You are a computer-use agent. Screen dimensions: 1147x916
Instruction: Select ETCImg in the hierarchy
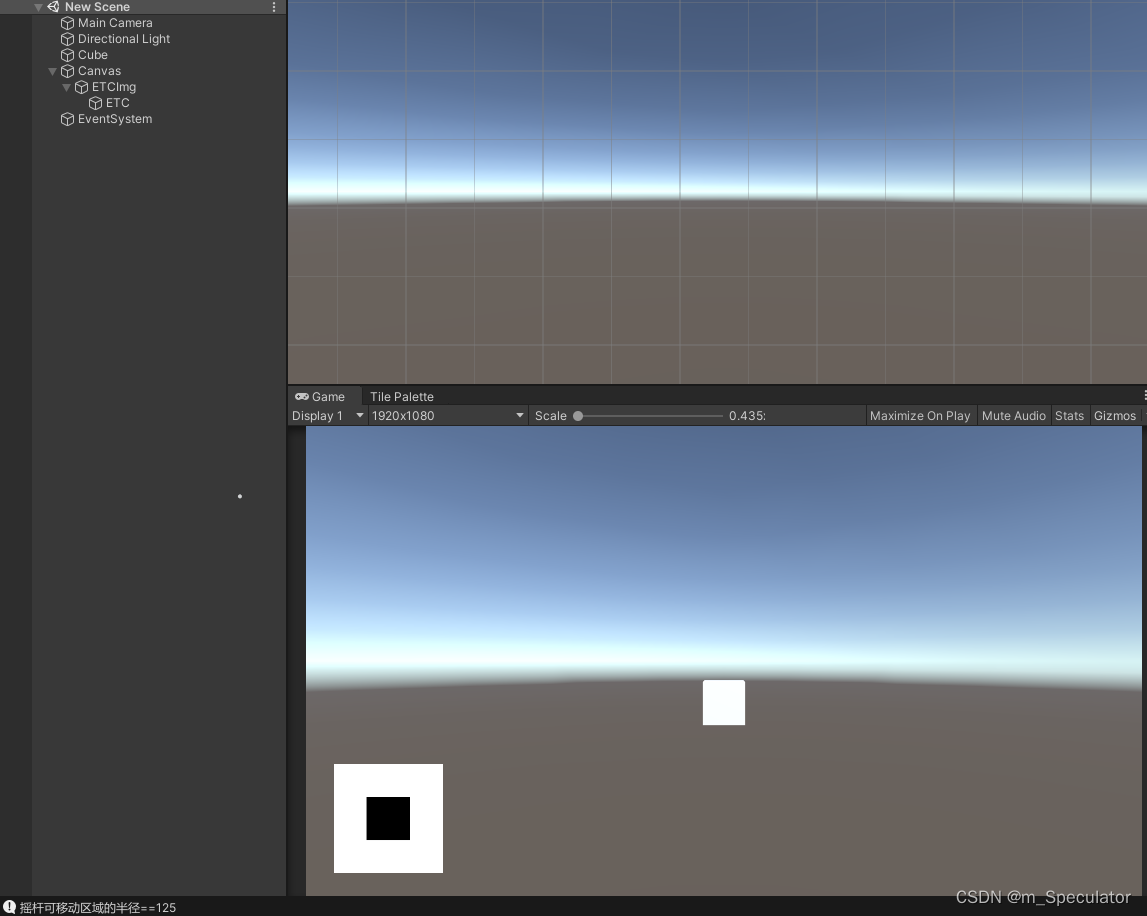point(114,87)
